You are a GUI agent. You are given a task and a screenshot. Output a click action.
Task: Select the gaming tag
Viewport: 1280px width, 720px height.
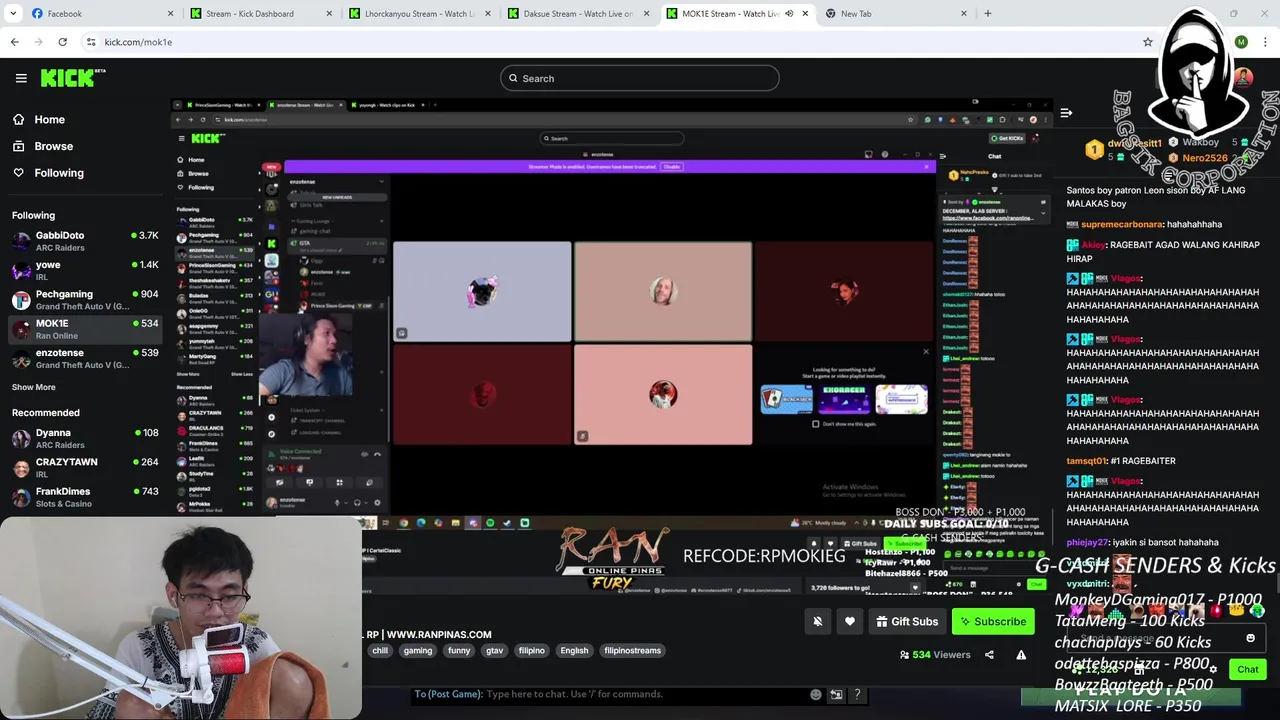point(418,651)
